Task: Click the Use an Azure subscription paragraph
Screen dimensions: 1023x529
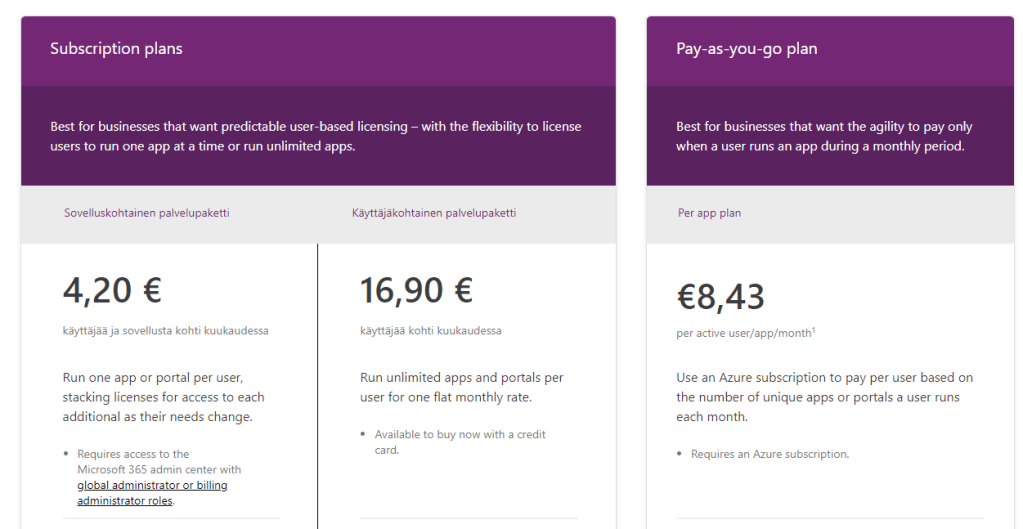Action: [824, 397]
